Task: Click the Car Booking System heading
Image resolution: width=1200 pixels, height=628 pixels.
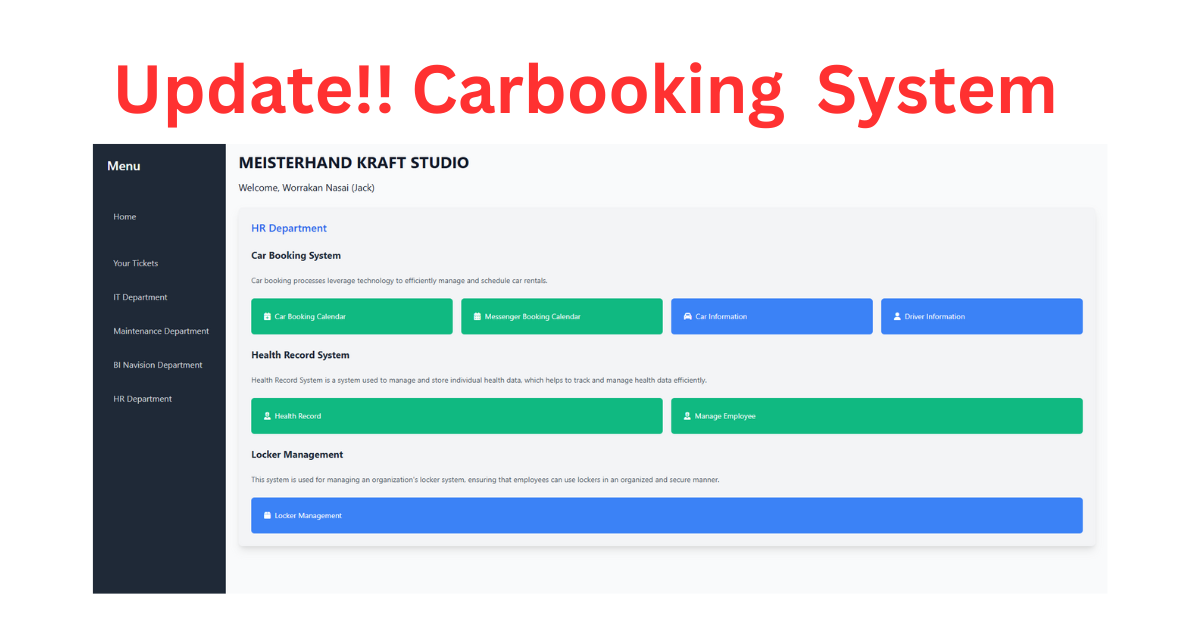Action: click(x=296, y=256)
